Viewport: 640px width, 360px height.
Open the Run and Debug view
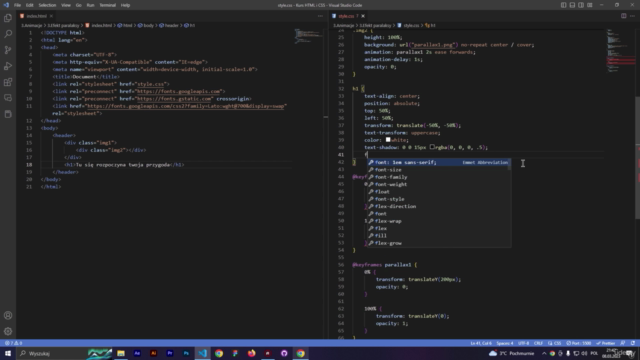tap(8, 66)
